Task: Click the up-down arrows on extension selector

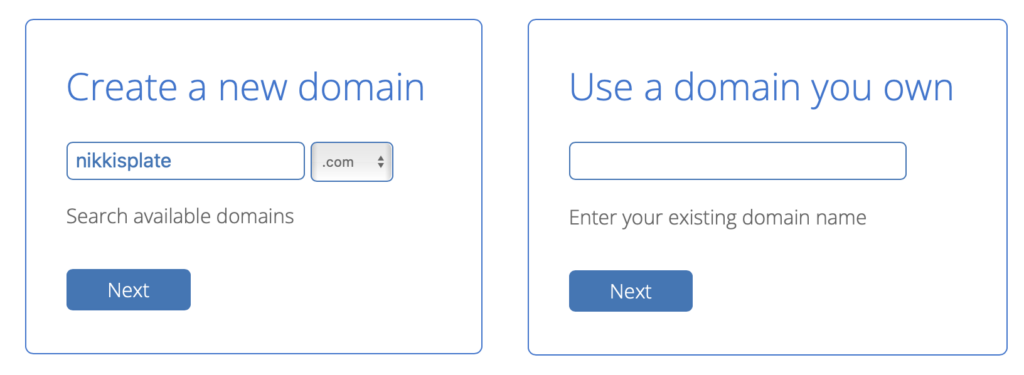Action: [x=381, y=162]
